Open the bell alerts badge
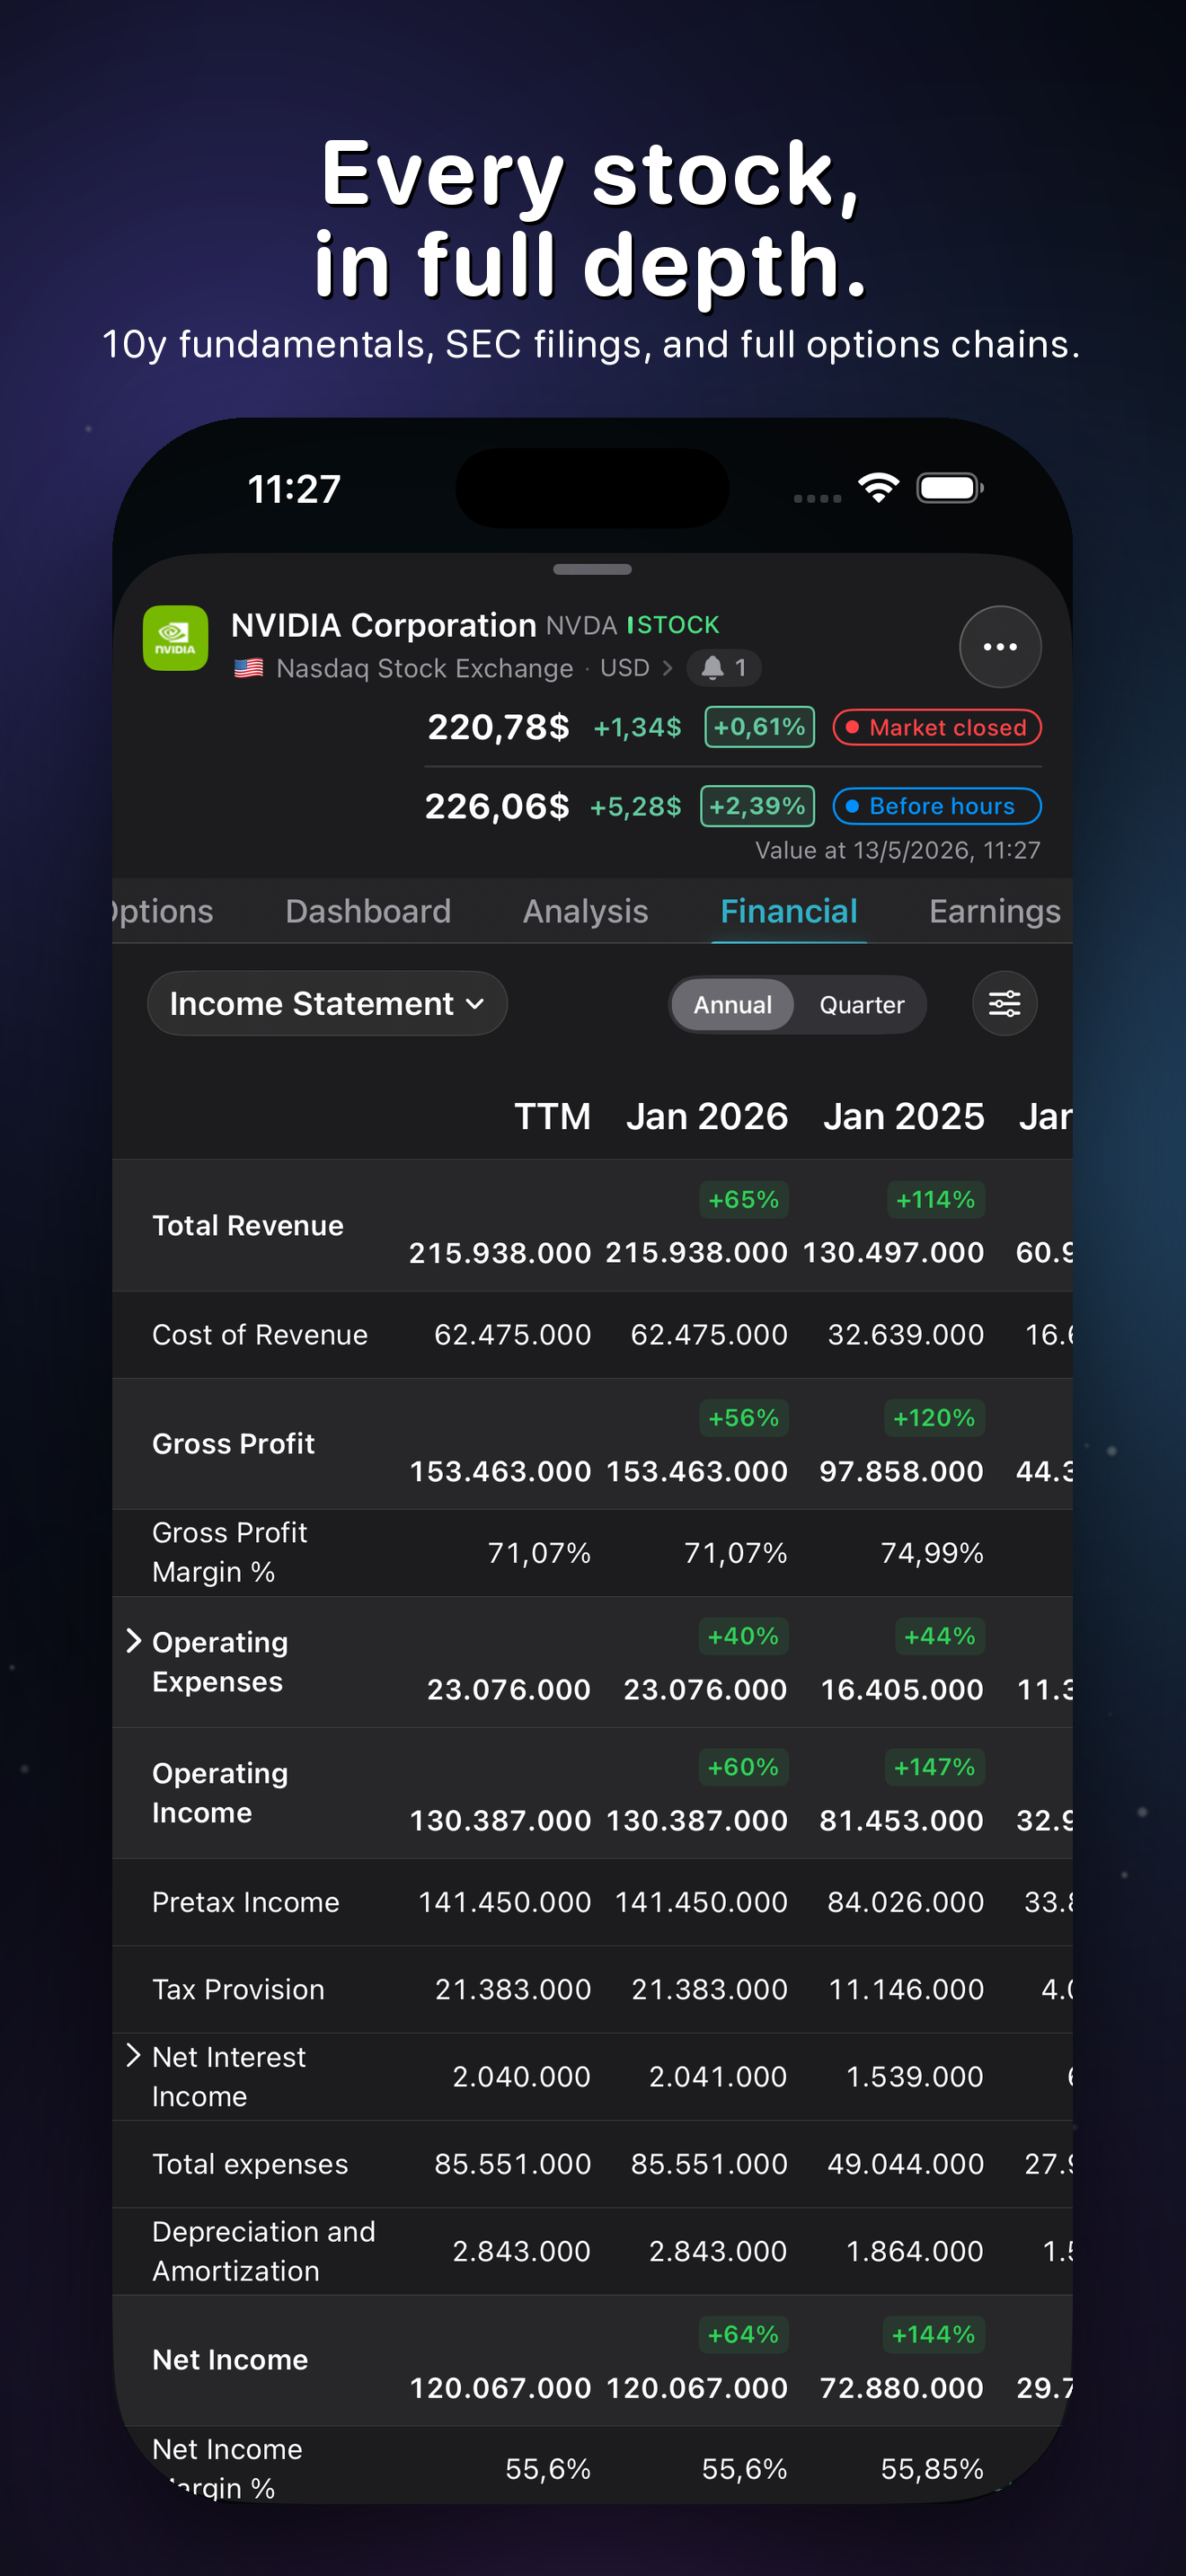The image size is (1186, 2576). 724,668
